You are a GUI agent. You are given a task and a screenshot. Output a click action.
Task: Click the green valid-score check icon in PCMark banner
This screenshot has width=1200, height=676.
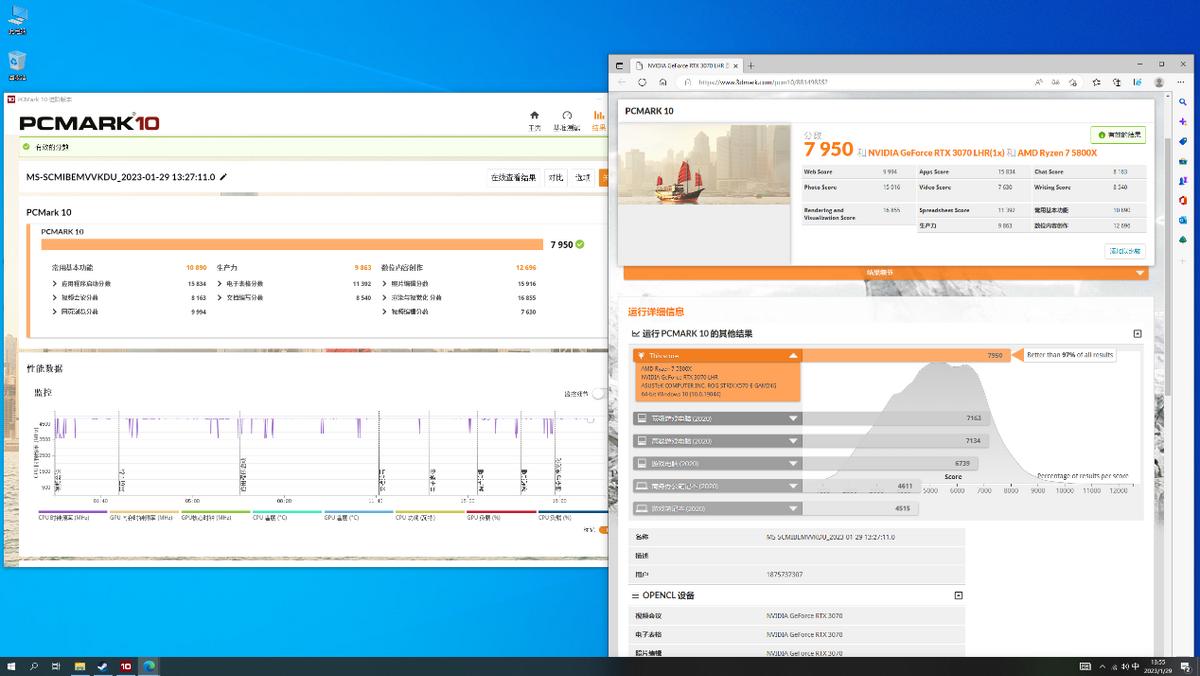tap(27, 147)
